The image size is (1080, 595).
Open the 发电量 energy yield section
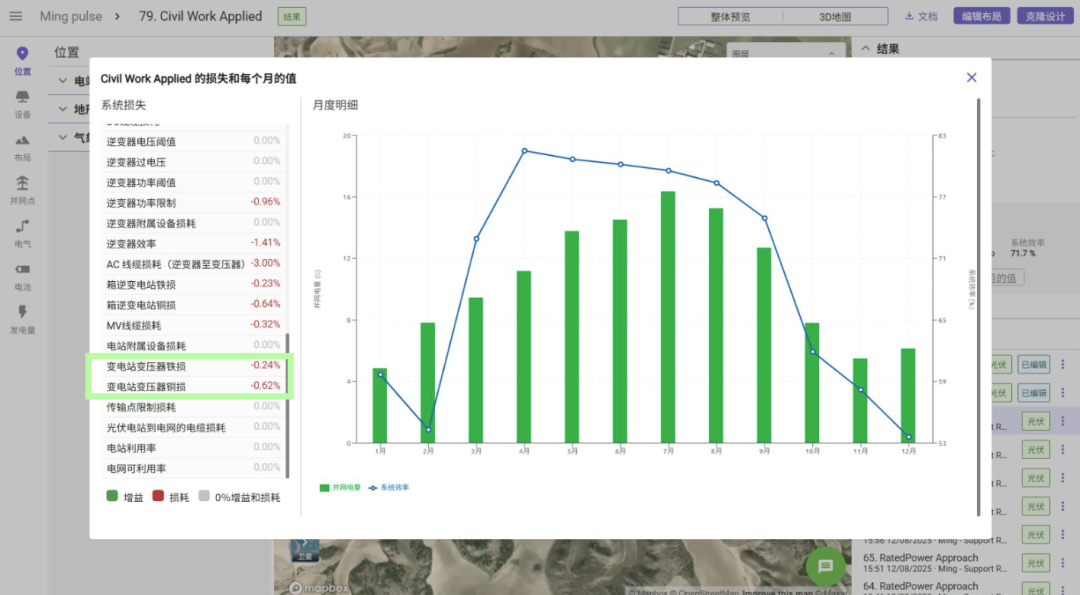pos(22,318)
